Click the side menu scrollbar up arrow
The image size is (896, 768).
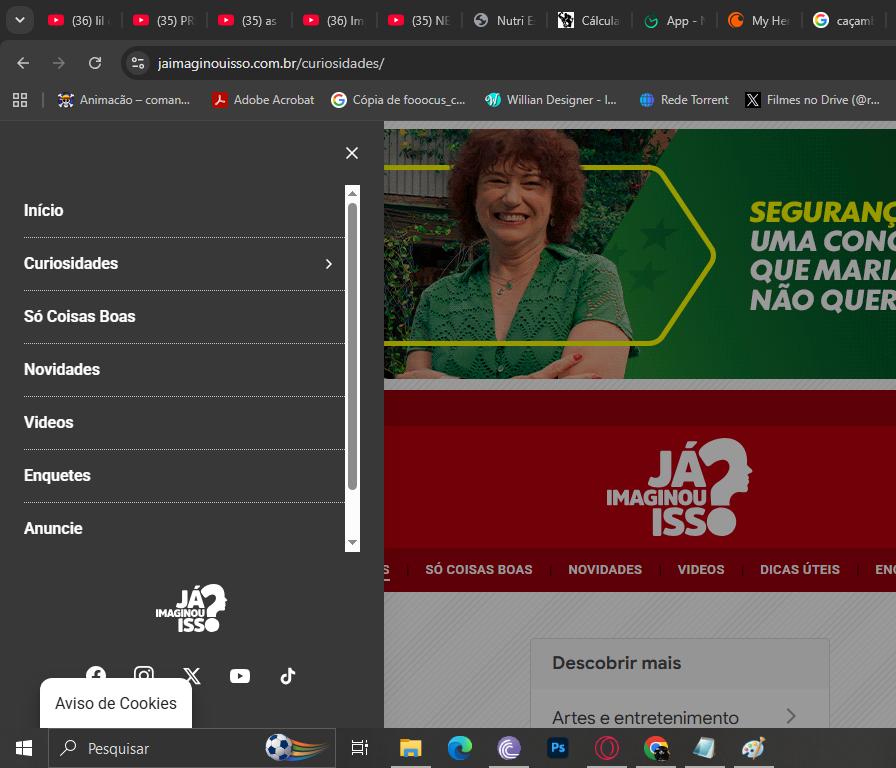[x=353, y=193]
